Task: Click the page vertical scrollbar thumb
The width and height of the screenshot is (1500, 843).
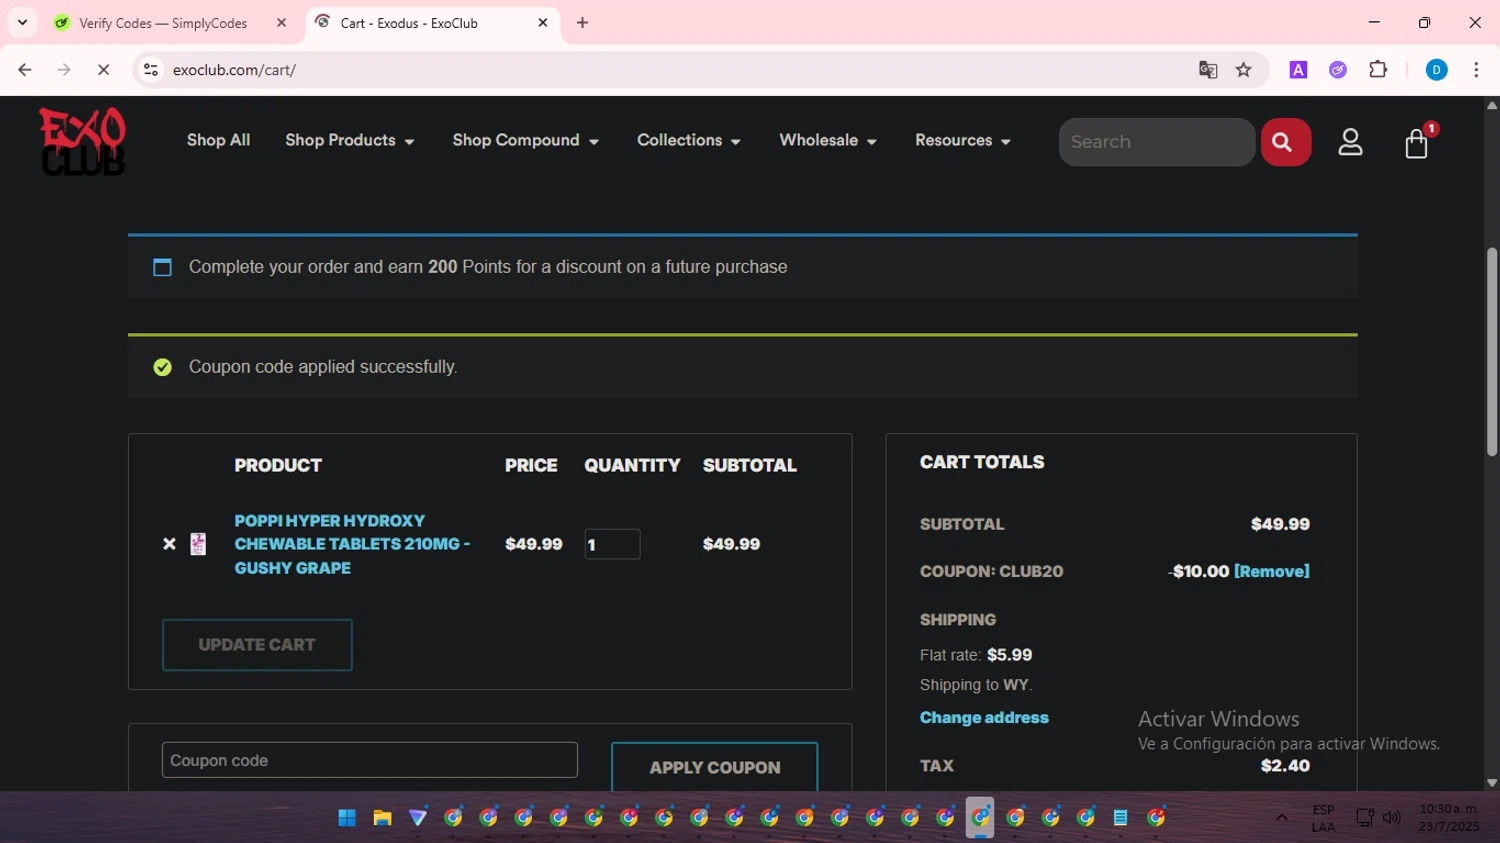Action: [x=1492, y=350]
